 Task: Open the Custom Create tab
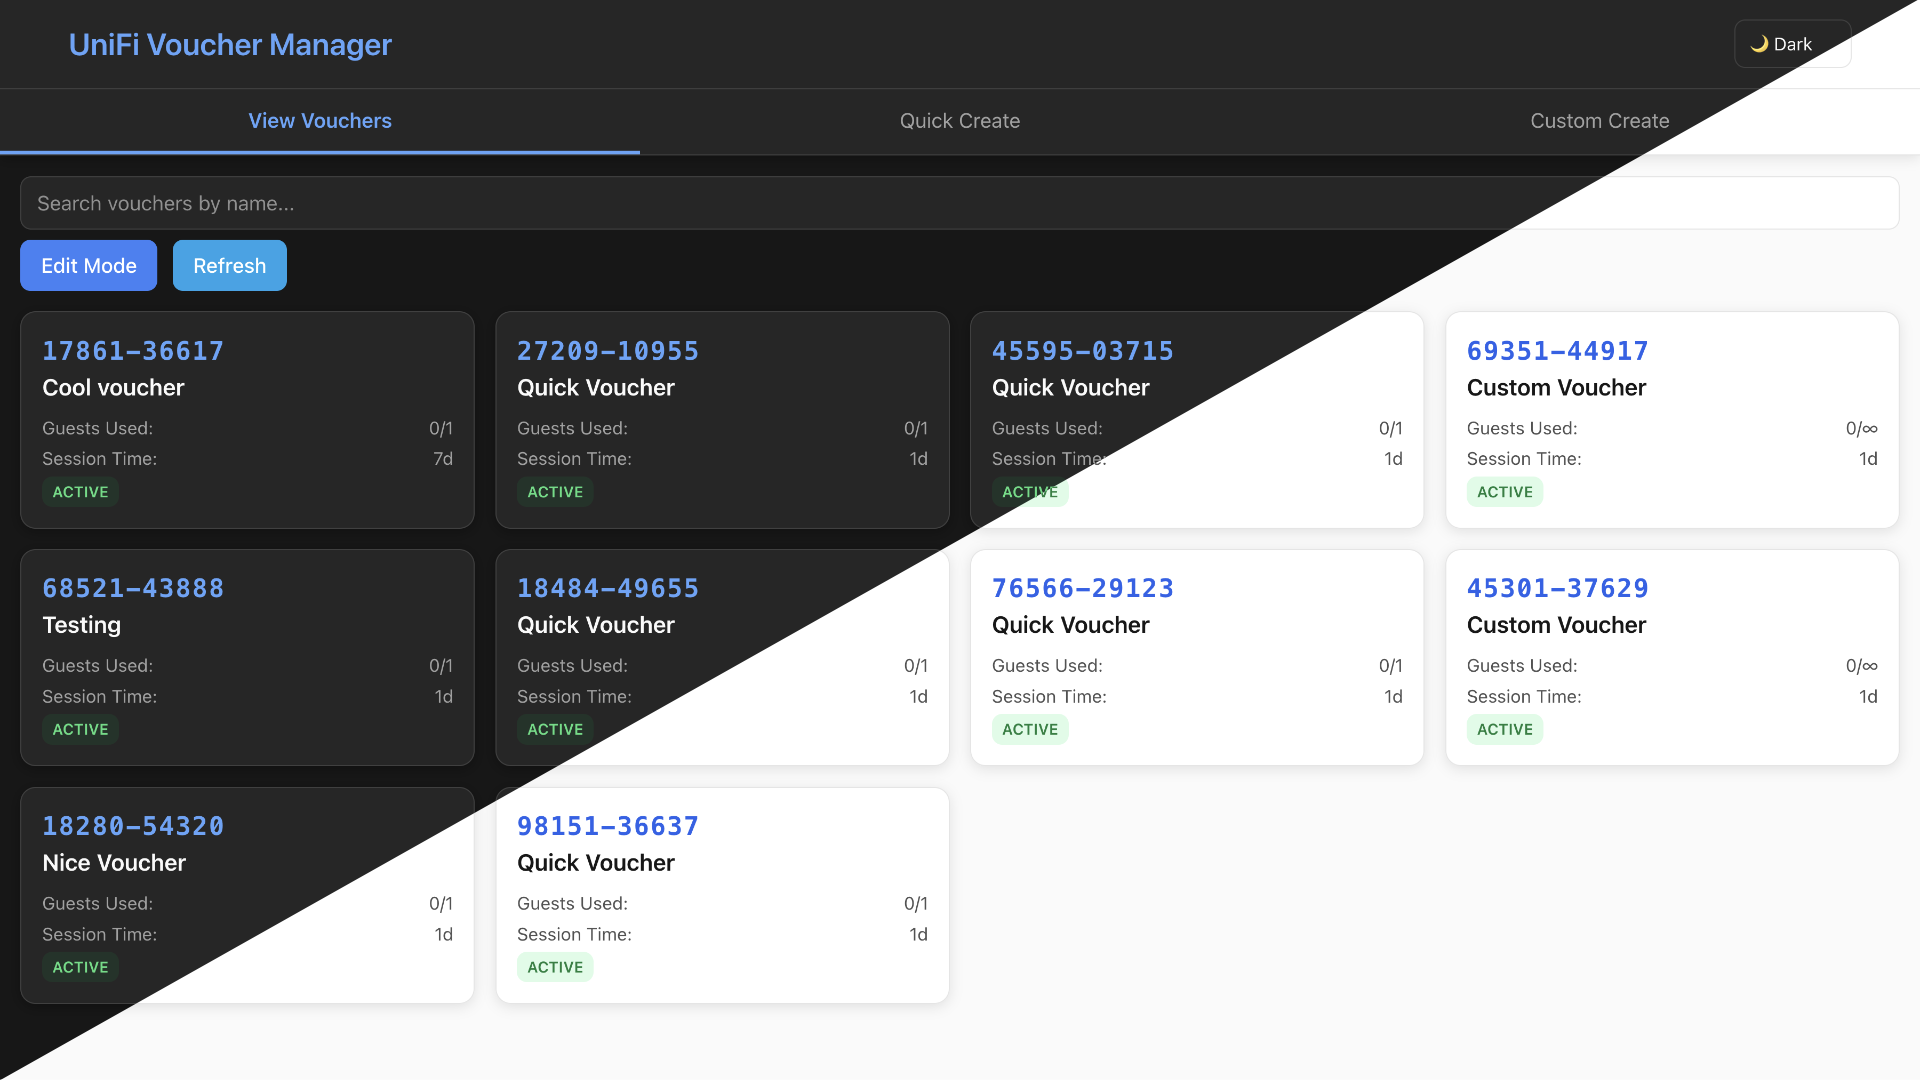(1599, 121)
